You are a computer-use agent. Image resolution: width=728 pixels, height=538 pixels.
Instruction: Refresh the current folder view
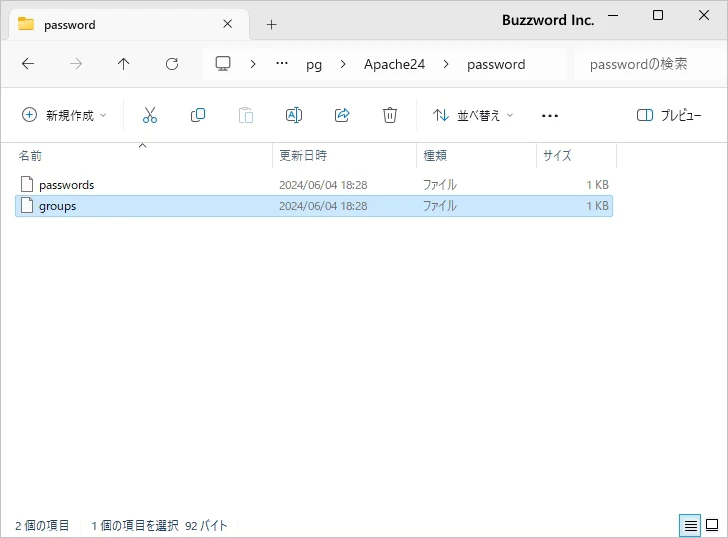[172, 64]
